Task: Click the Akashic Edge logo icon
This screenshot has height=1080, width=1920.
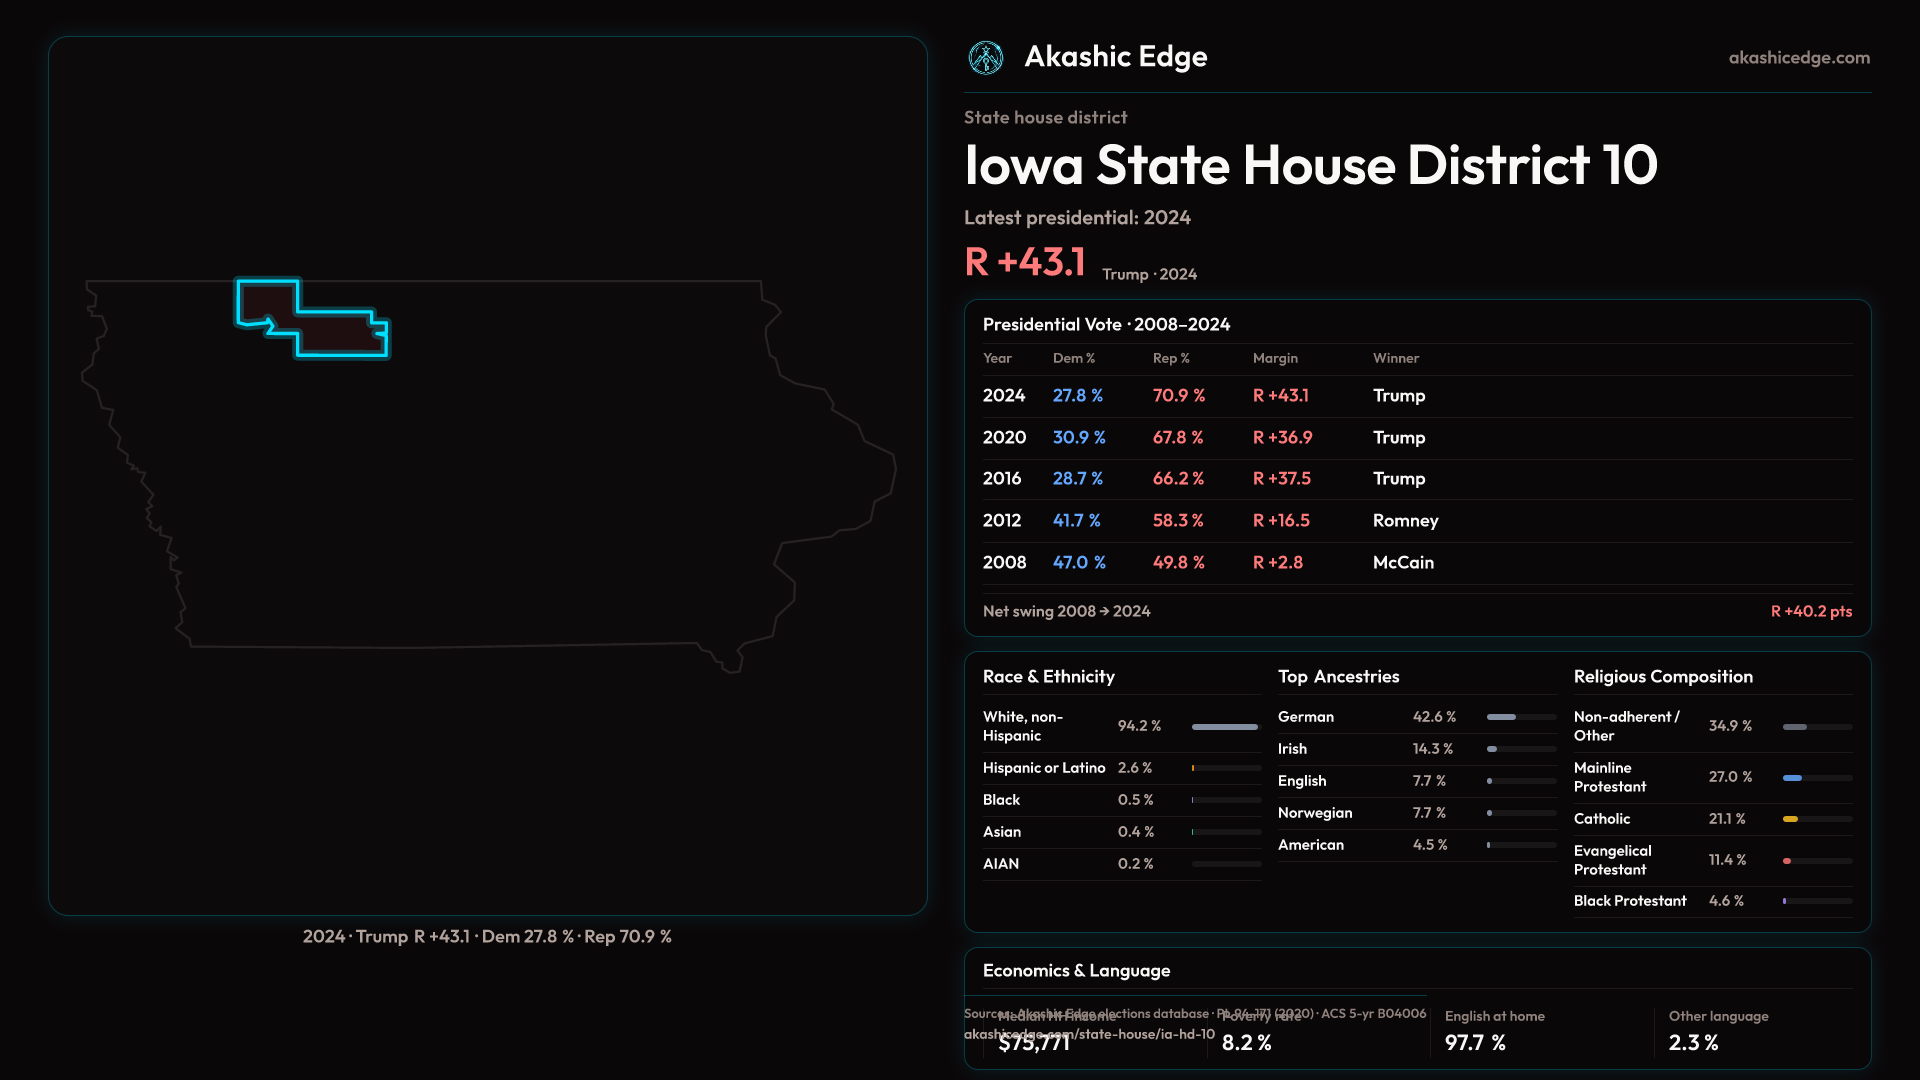Action: click(x=986, y=58)
